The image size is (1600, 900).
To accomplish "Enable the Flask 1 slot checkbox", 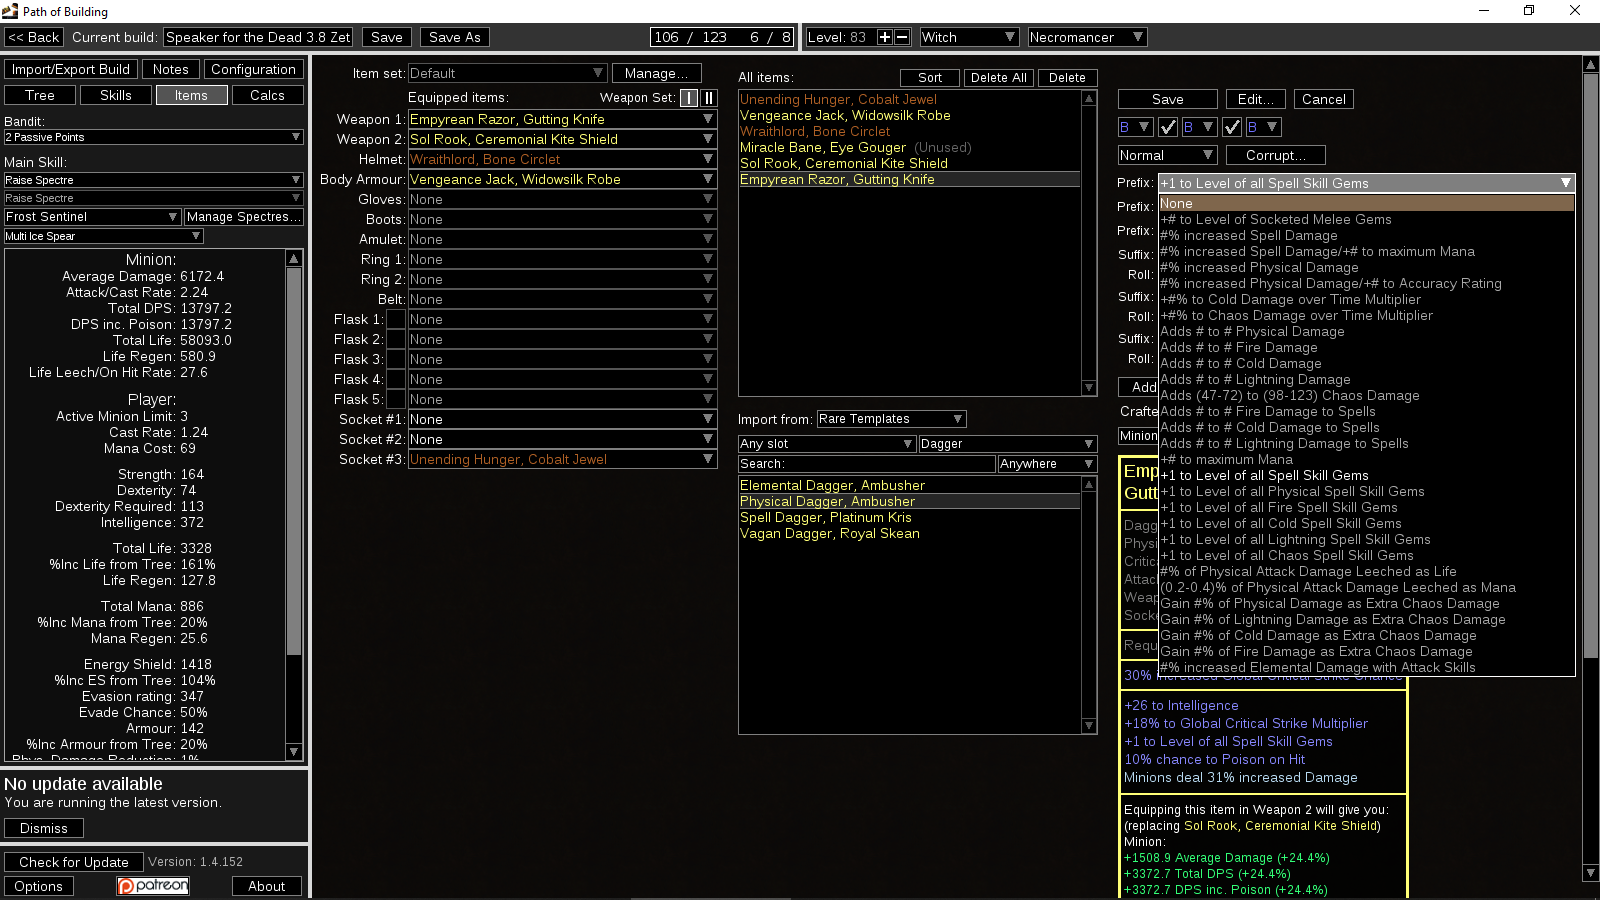I will point(396,318).
